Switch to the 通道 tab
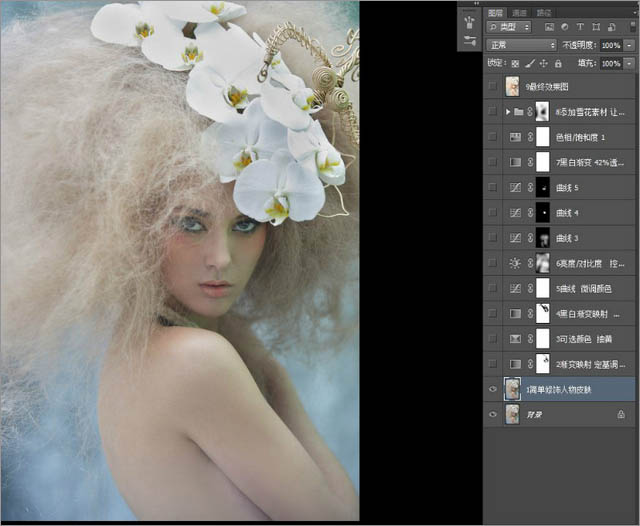This screenshot has width=640, height=526. click(519, 12)
